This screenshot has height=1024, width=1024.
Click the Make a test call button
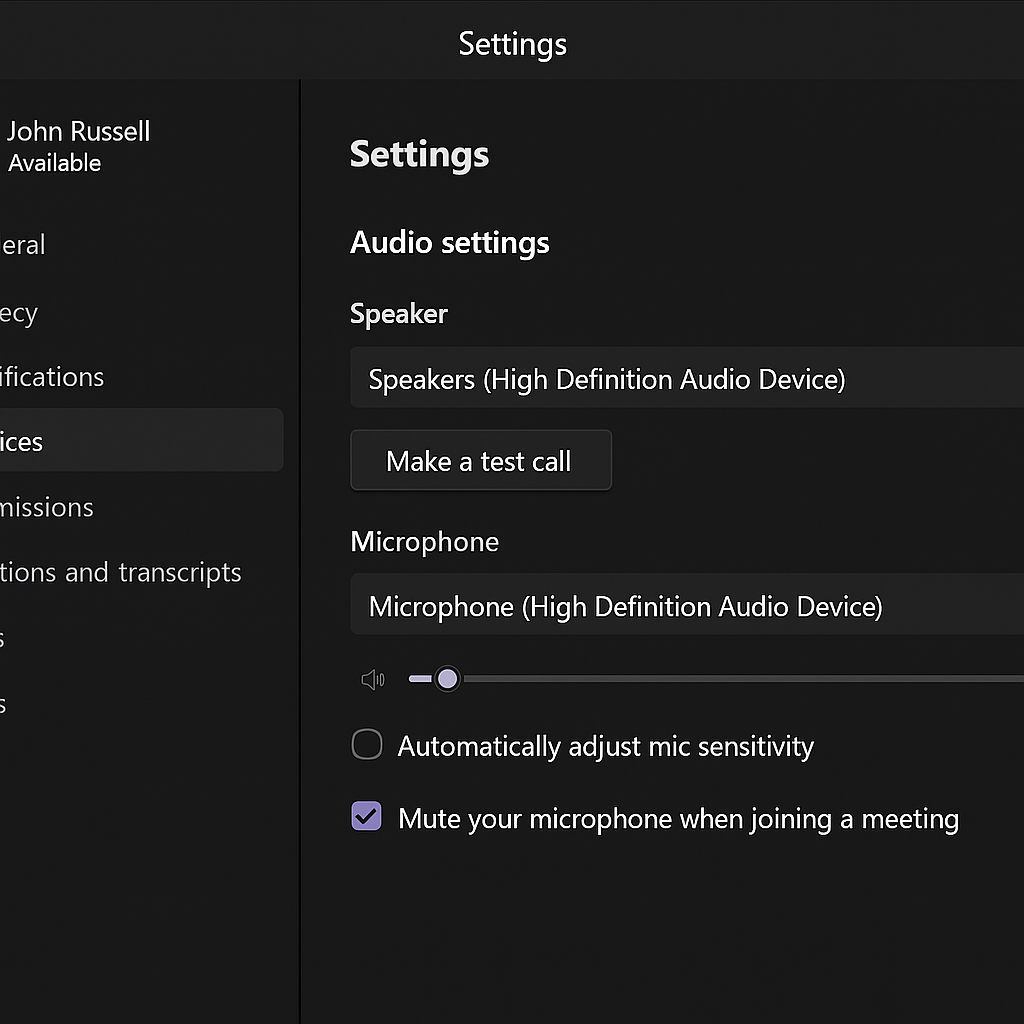[x=481, y=460]
